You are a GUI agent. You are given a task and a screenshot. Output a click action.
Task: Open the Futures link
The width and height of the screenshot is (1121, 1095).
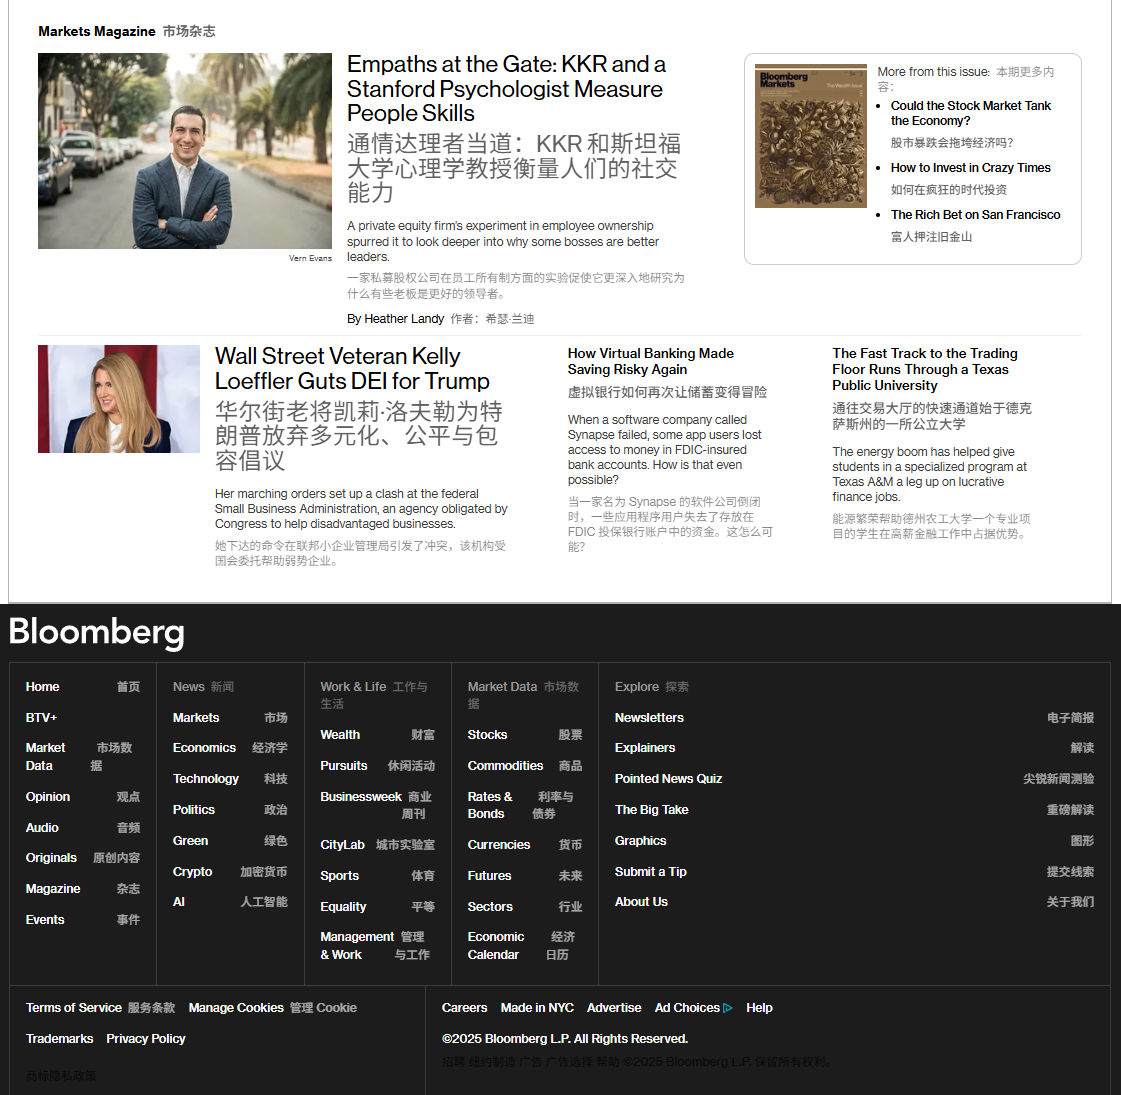tap(490, 876)
